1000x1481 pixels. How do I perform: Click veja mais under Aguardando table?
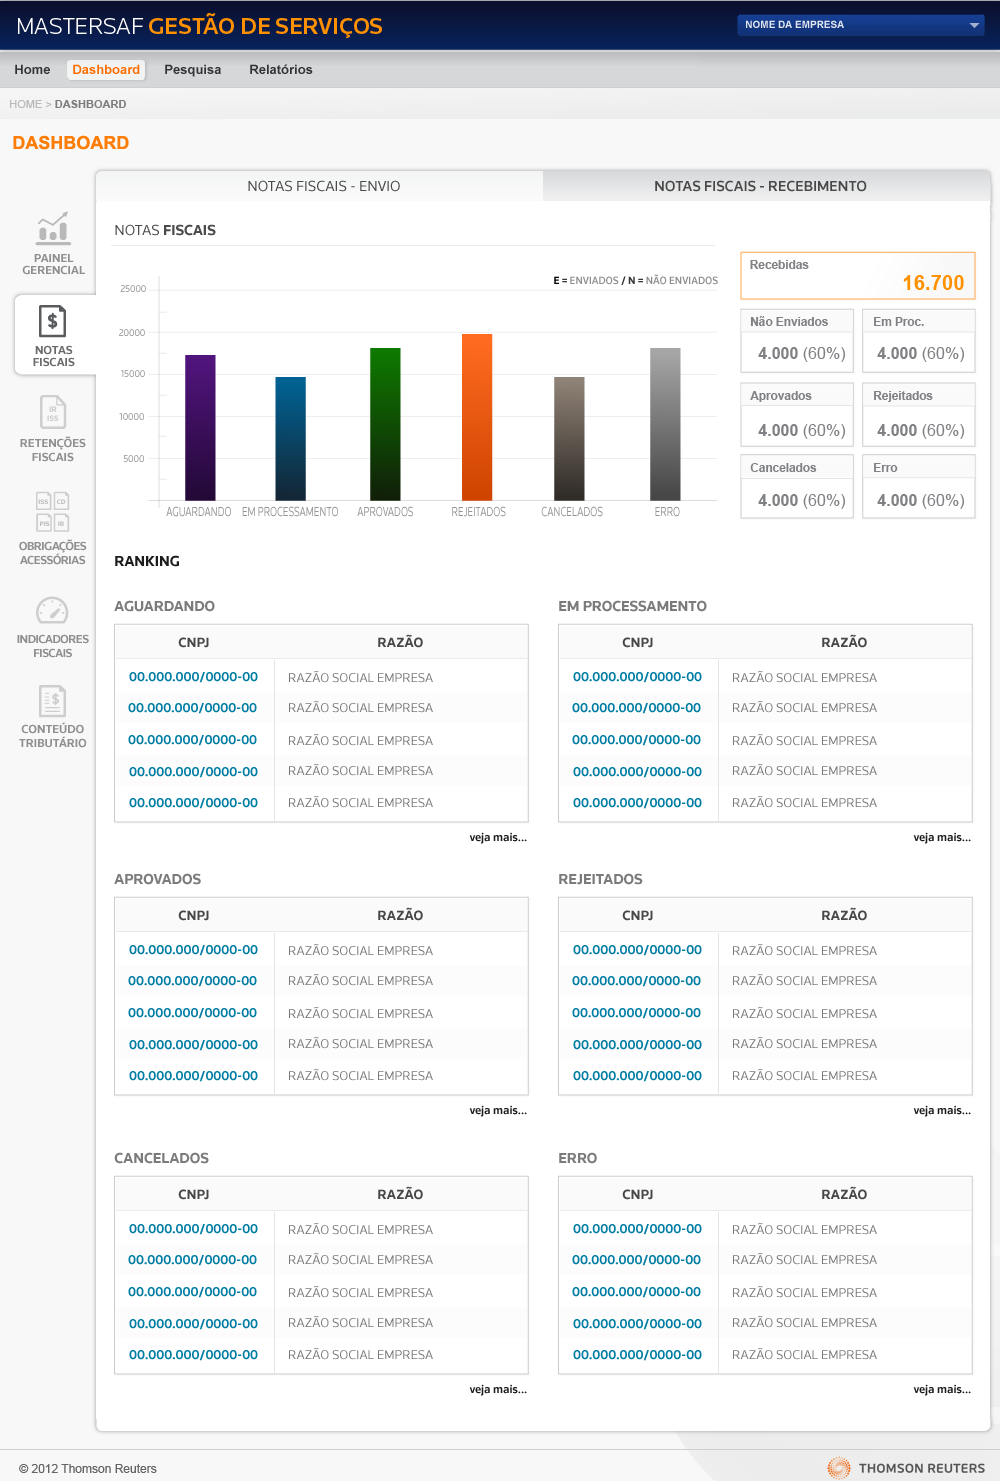tap(498, 838)
